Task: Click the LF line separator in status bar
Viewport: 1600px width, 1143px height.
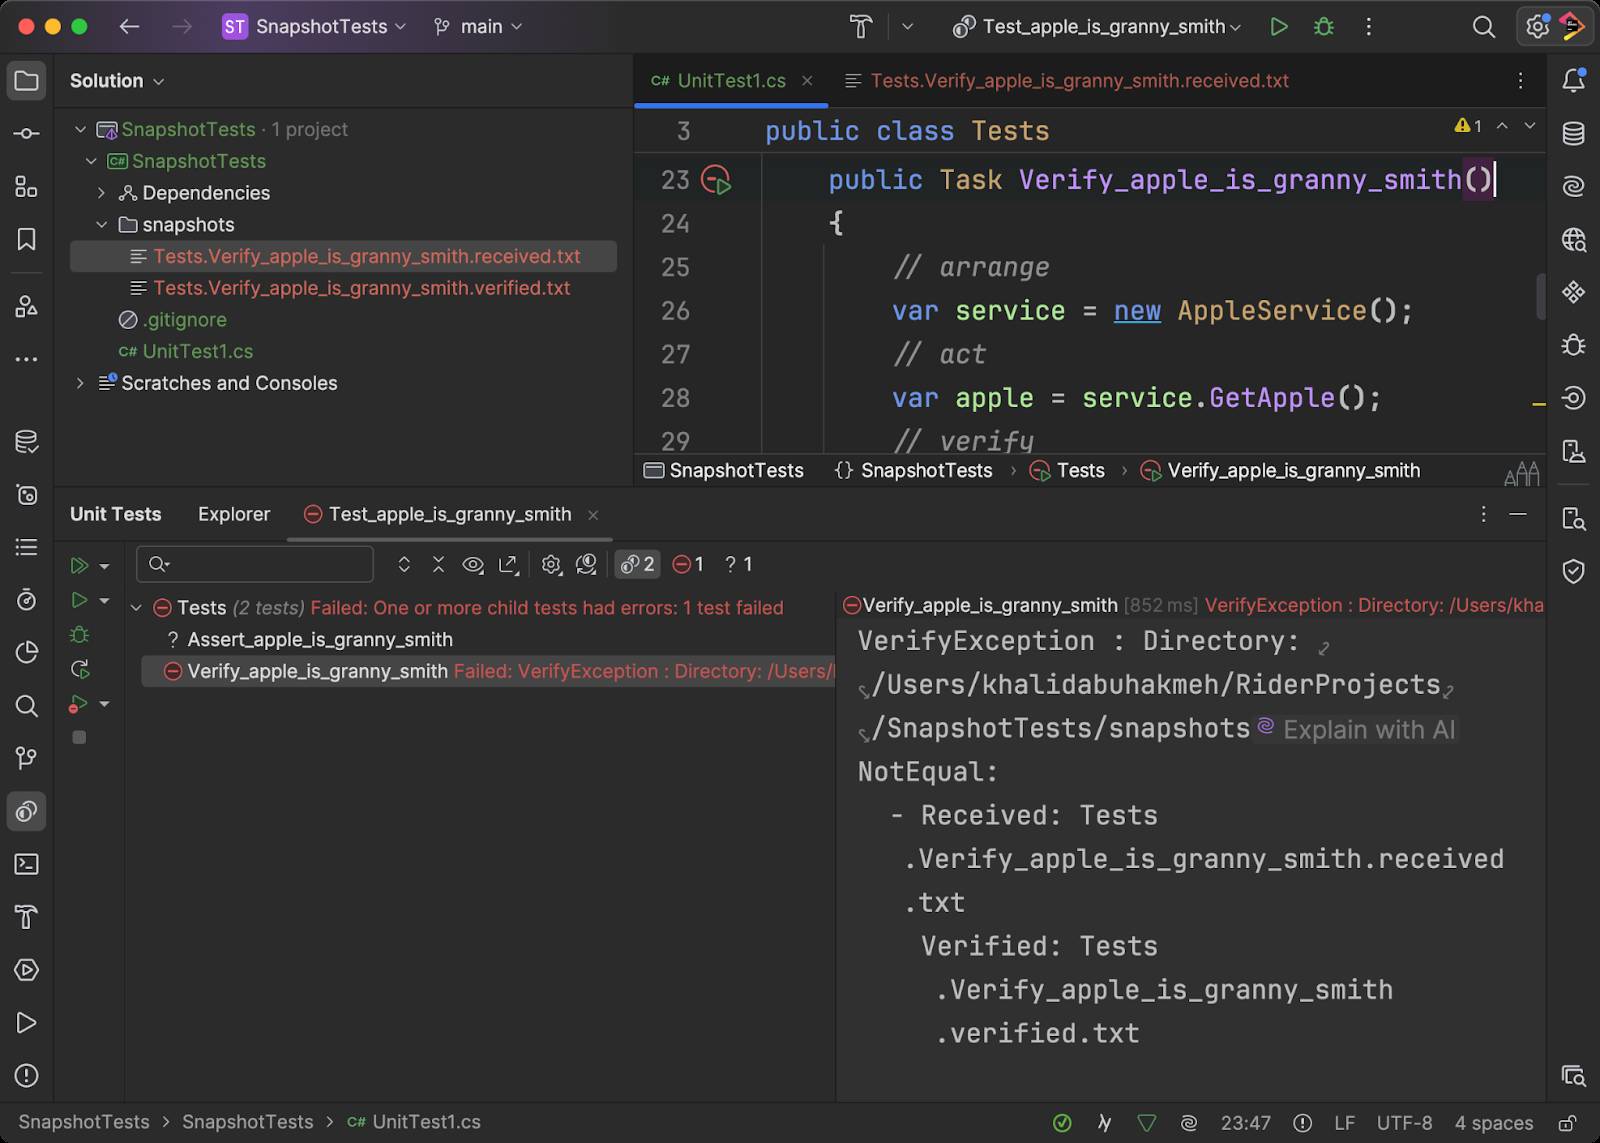Action: click(x=1344, y=1123)
